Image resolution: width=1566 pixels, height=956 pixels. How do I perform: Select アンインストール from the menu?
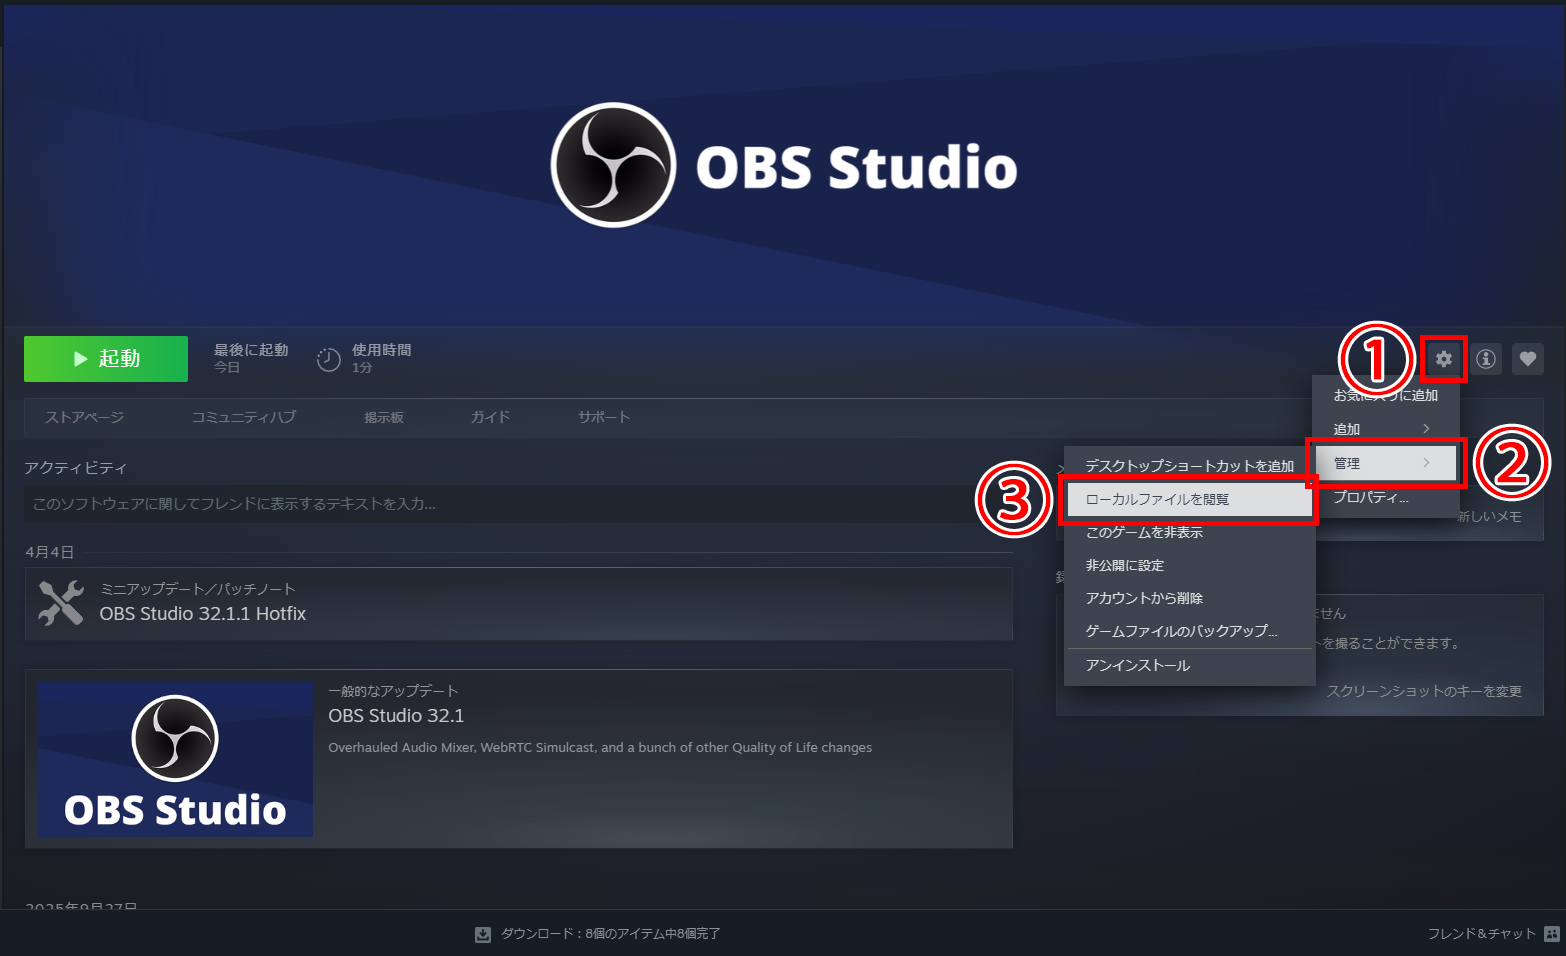1189,665
